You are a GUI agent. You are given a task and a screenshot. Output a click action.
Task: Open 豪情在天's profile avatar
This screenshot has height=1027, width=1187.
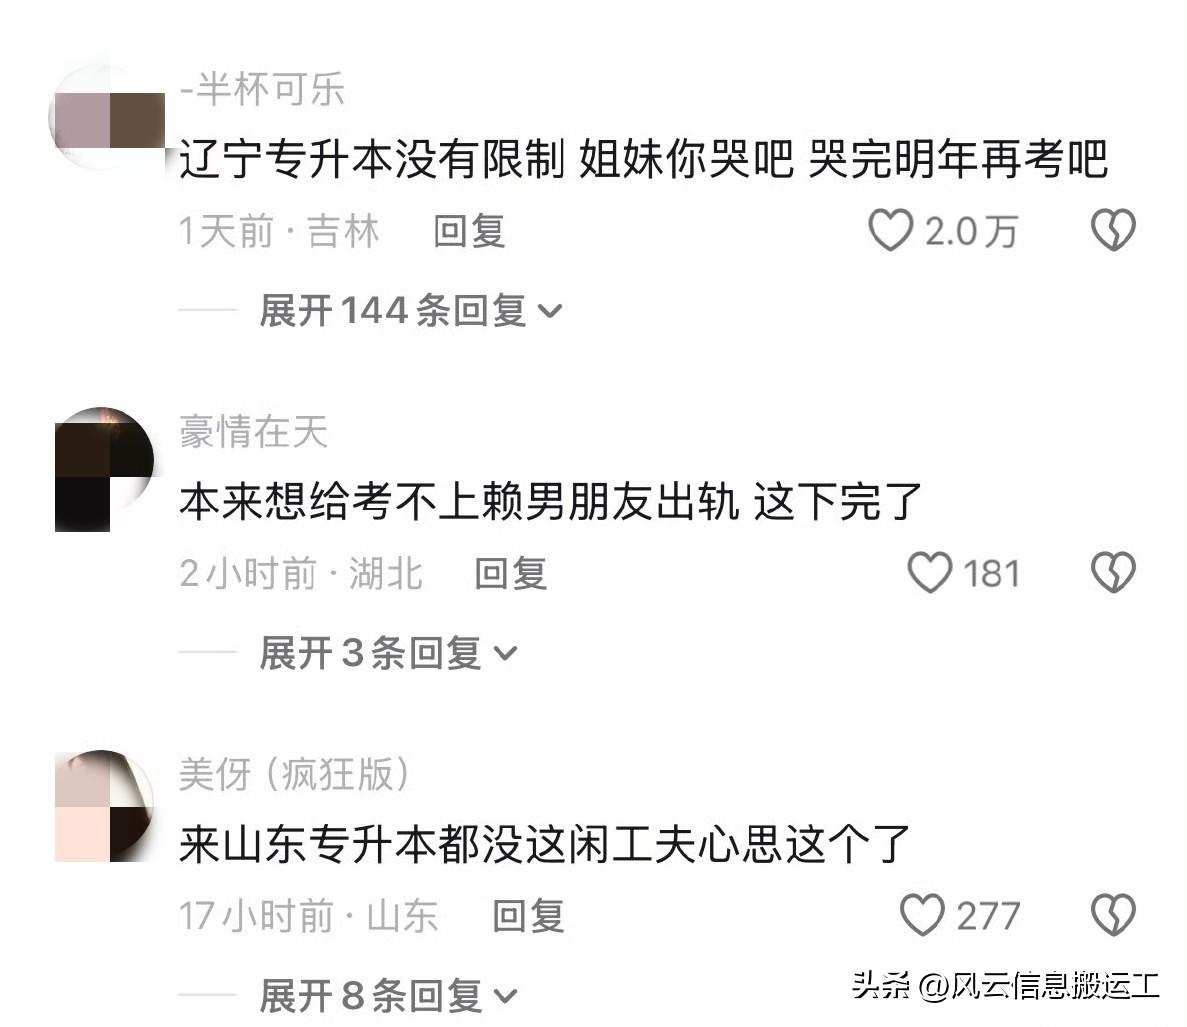(104, 469)
